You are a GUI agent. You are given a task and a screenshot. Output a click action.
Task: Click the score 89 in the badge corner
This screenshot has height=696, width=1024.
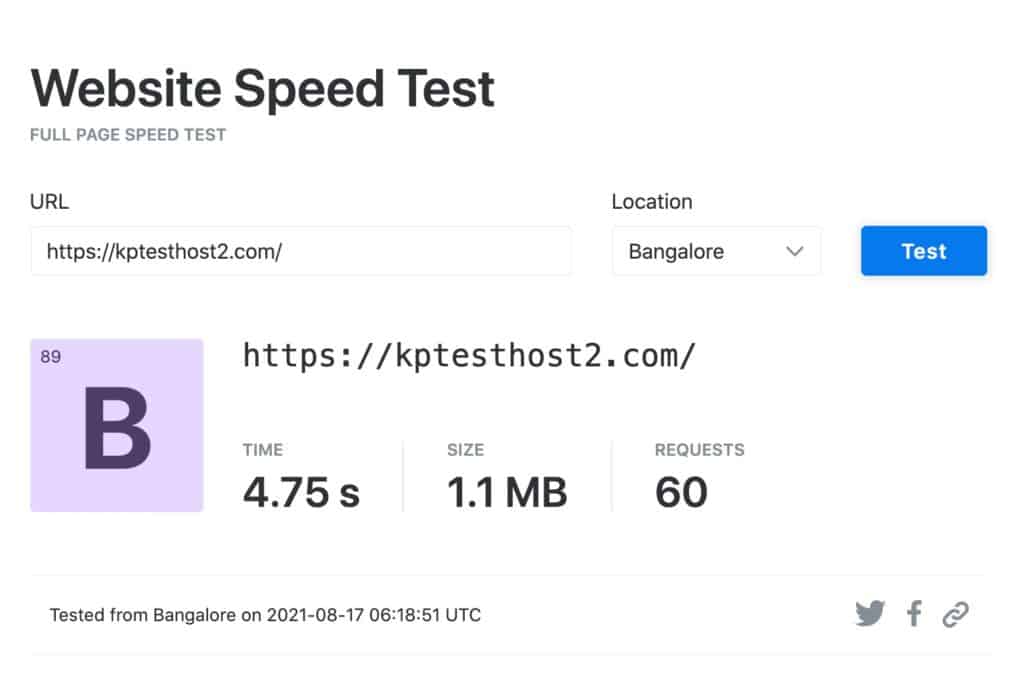(51, 356)
